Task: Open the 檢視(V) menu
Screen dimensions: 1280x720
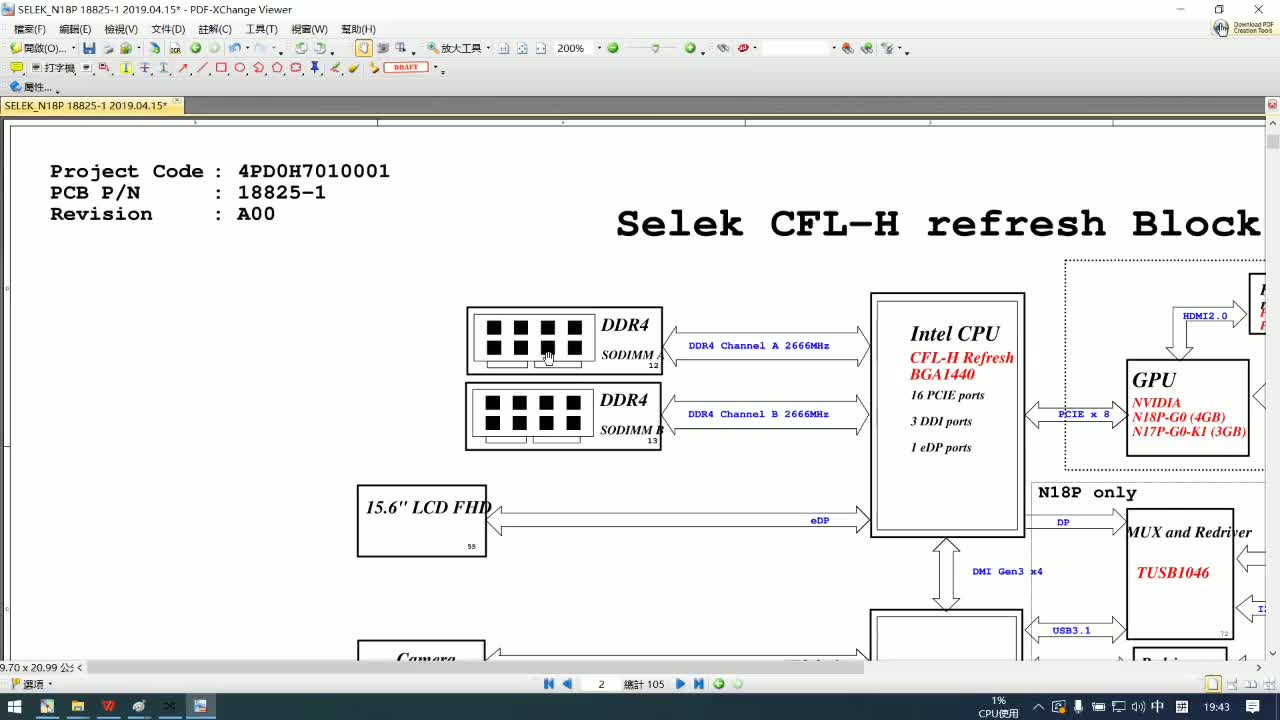Action: 121,29
